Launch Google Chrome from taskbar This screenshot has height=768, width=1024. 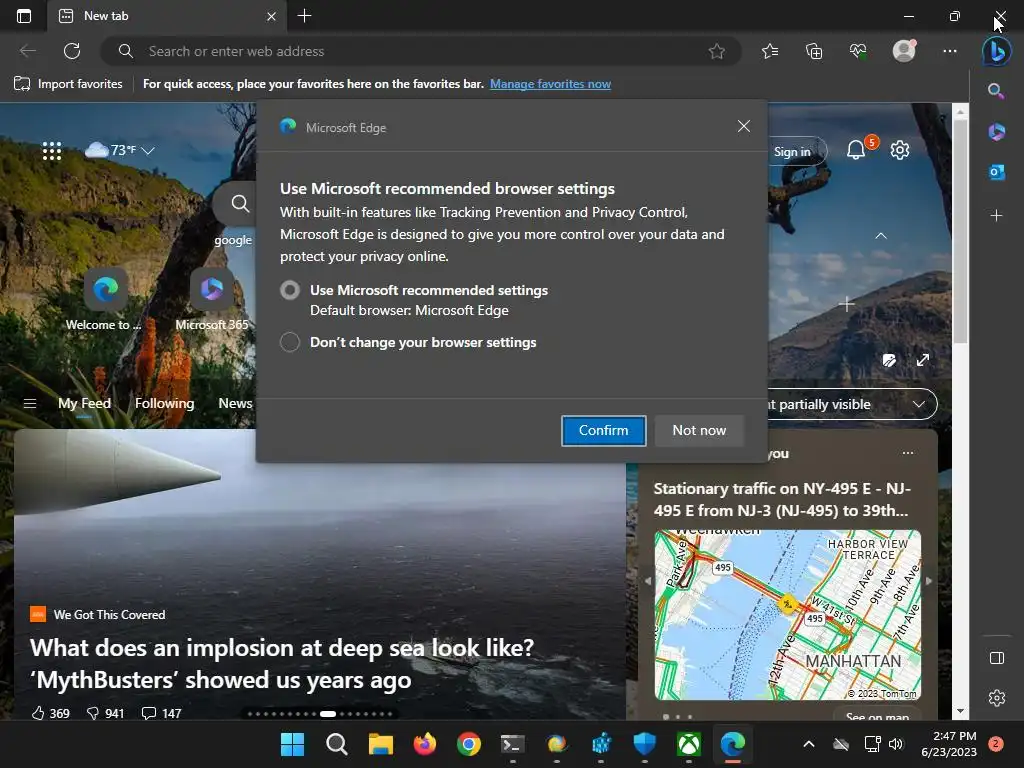click(468, 744)
